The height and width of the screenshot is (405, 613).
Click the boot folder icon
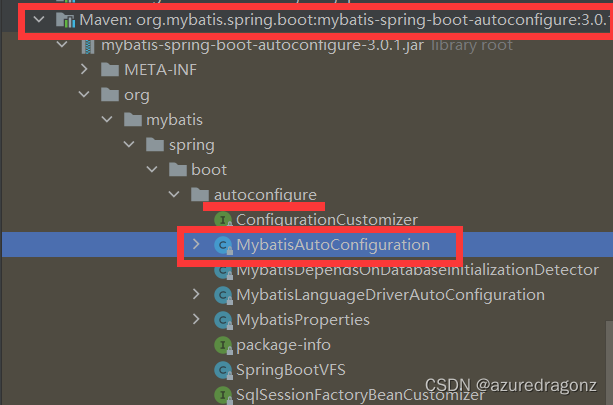177,170
